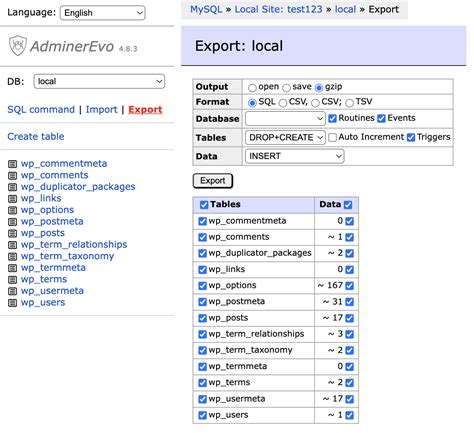Uncheck data checkbox in wp_usermeta row

349,399
